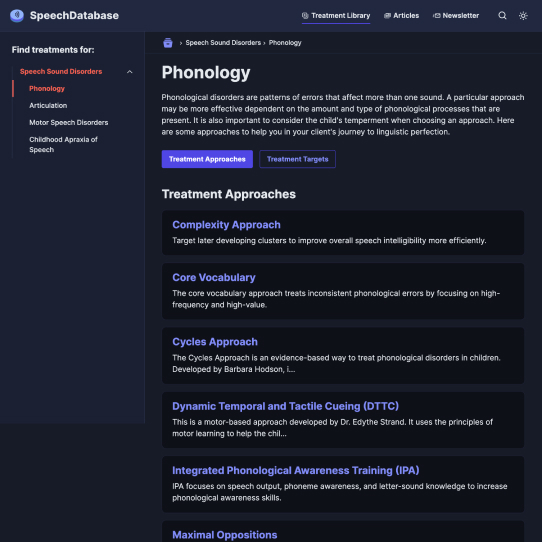Open the Treatment Library menu item
Image resolution: width=542 pixels, height=542 pixels.
click(x=336, y=16)
